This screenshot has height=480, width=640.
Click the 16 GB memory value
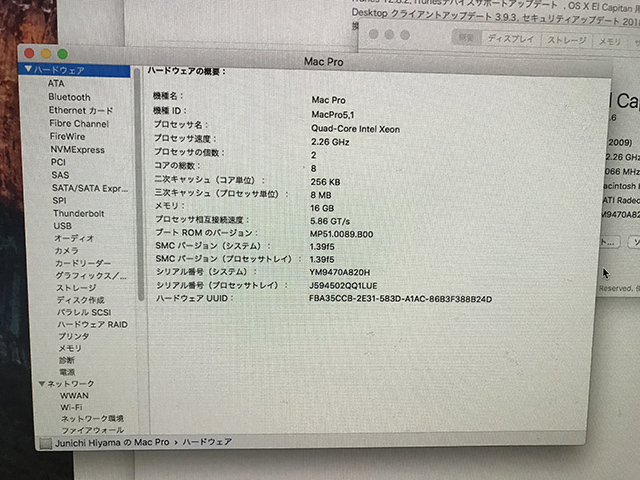[322, 208]
